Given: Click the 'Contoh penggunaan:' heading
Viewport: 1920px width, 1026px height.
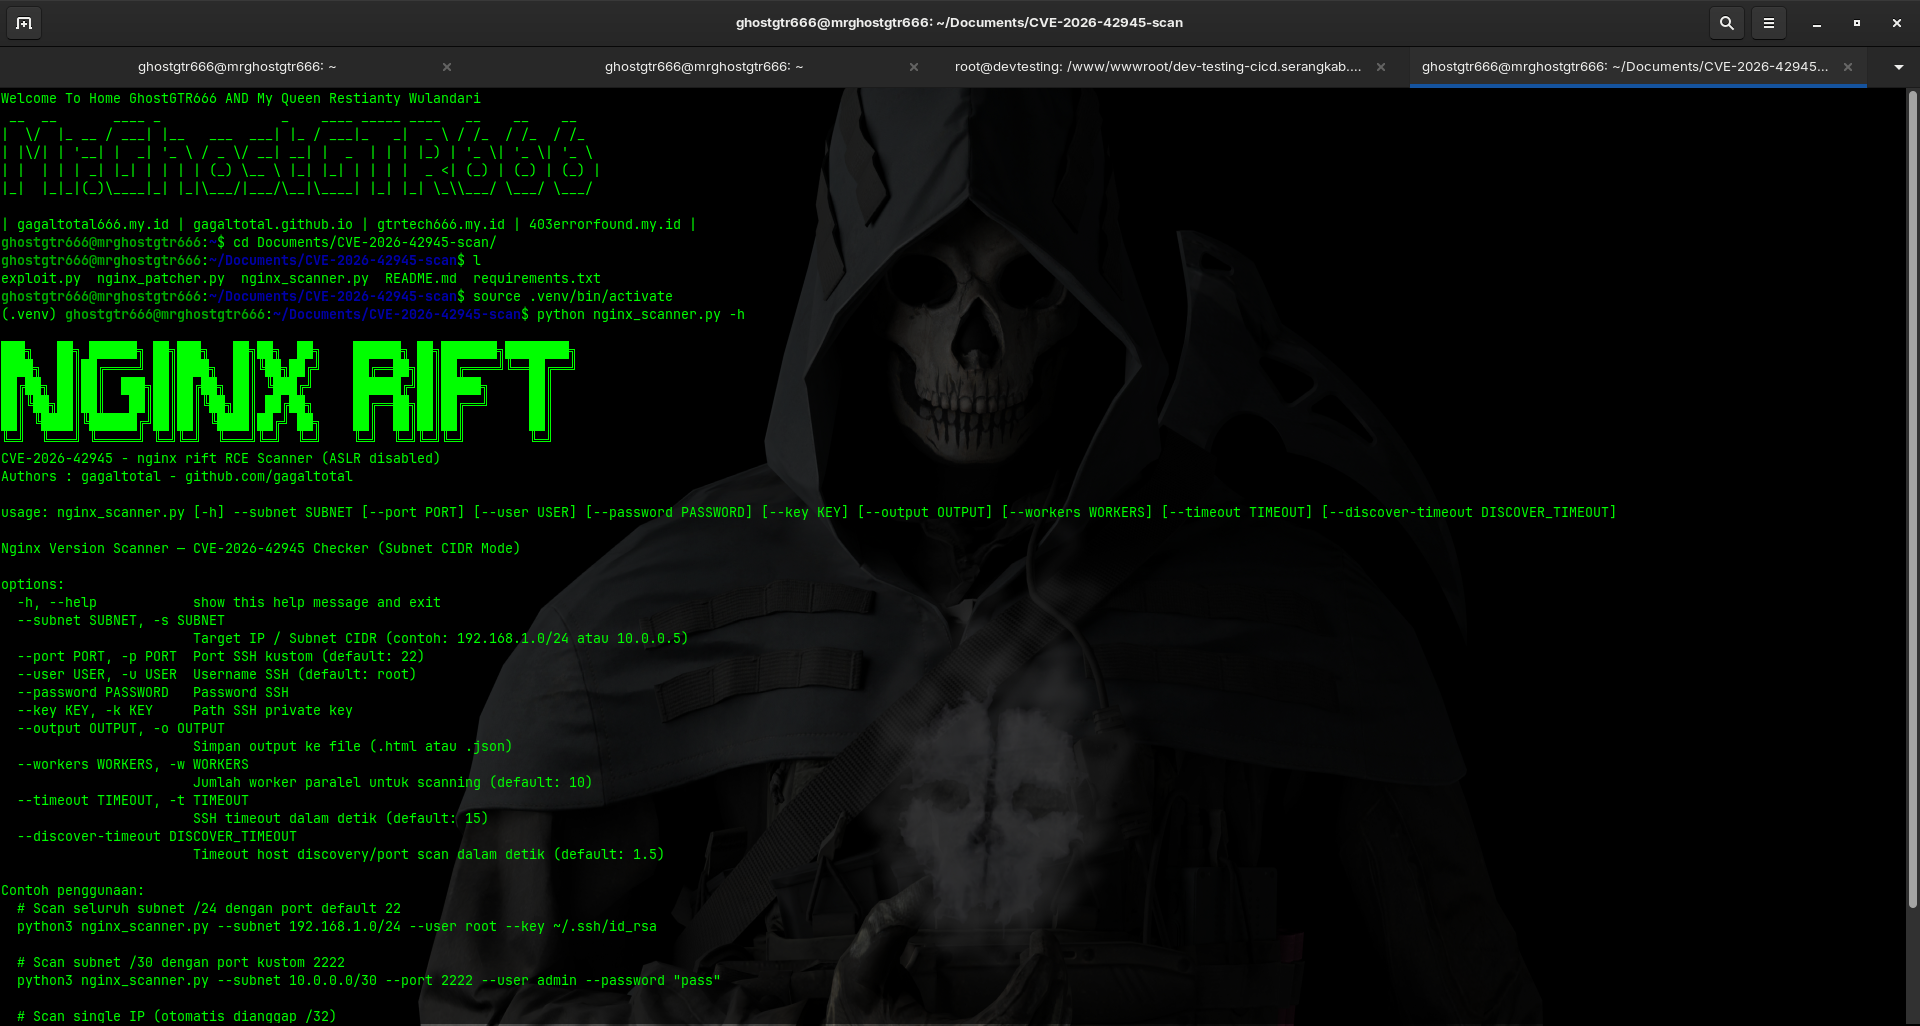Looking at the screenshot, I should (x=73, y=891).
